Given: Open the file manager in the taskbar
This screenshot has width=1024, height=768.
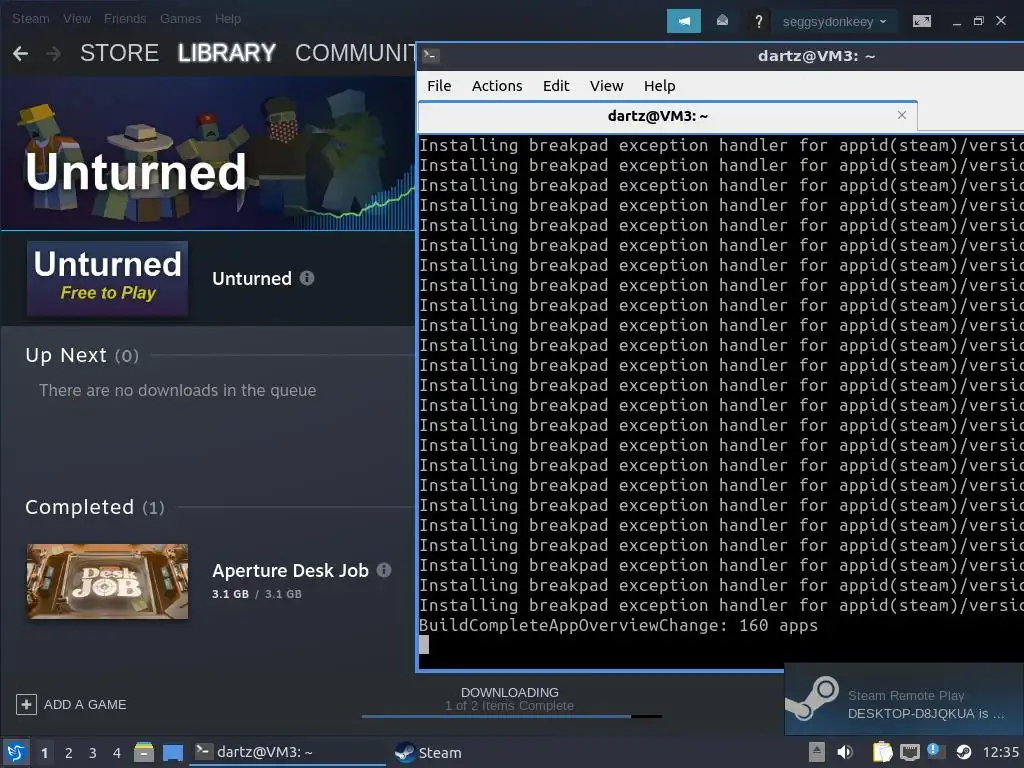Looking at the screenshot, I should (x=144, y=752).
